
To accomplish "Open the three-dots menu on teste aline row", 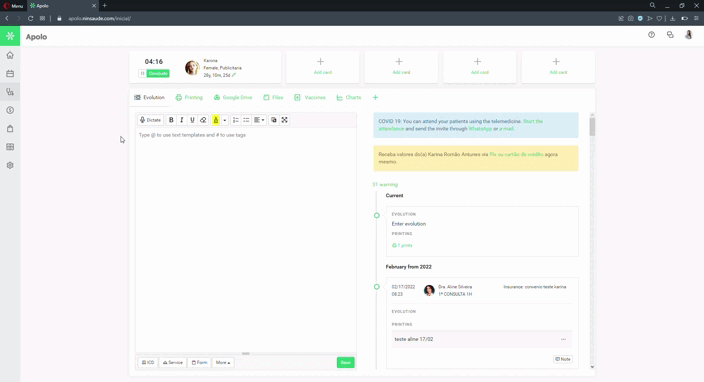I will [563, 339].
